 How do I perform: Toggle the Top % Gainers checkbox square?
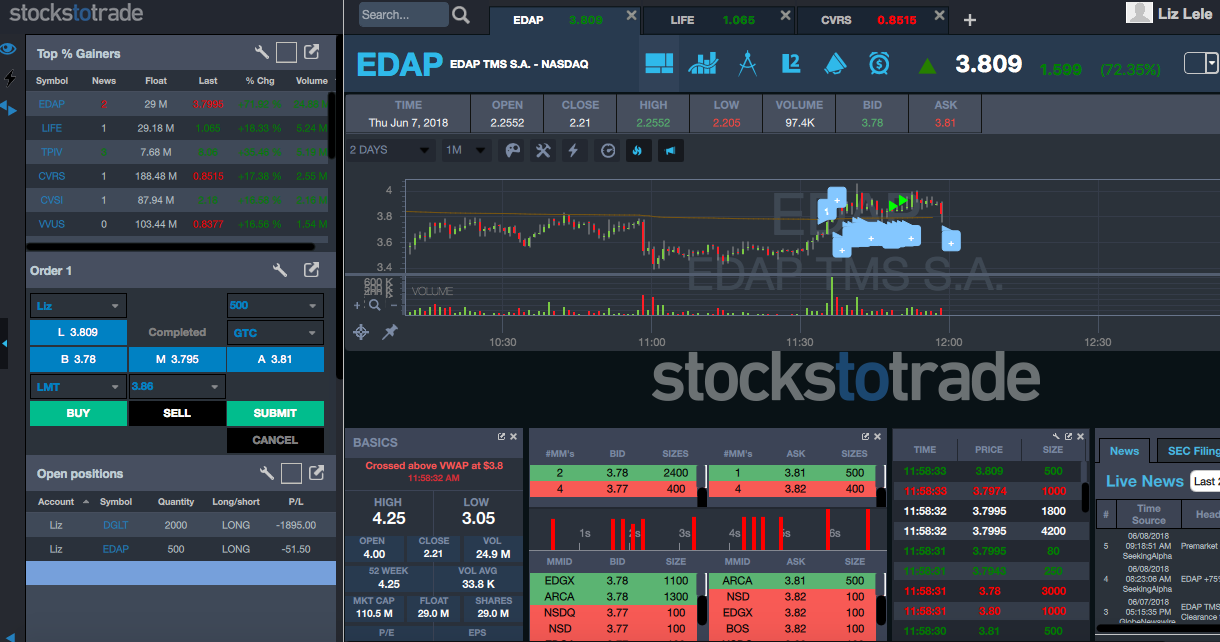point(287,53)
